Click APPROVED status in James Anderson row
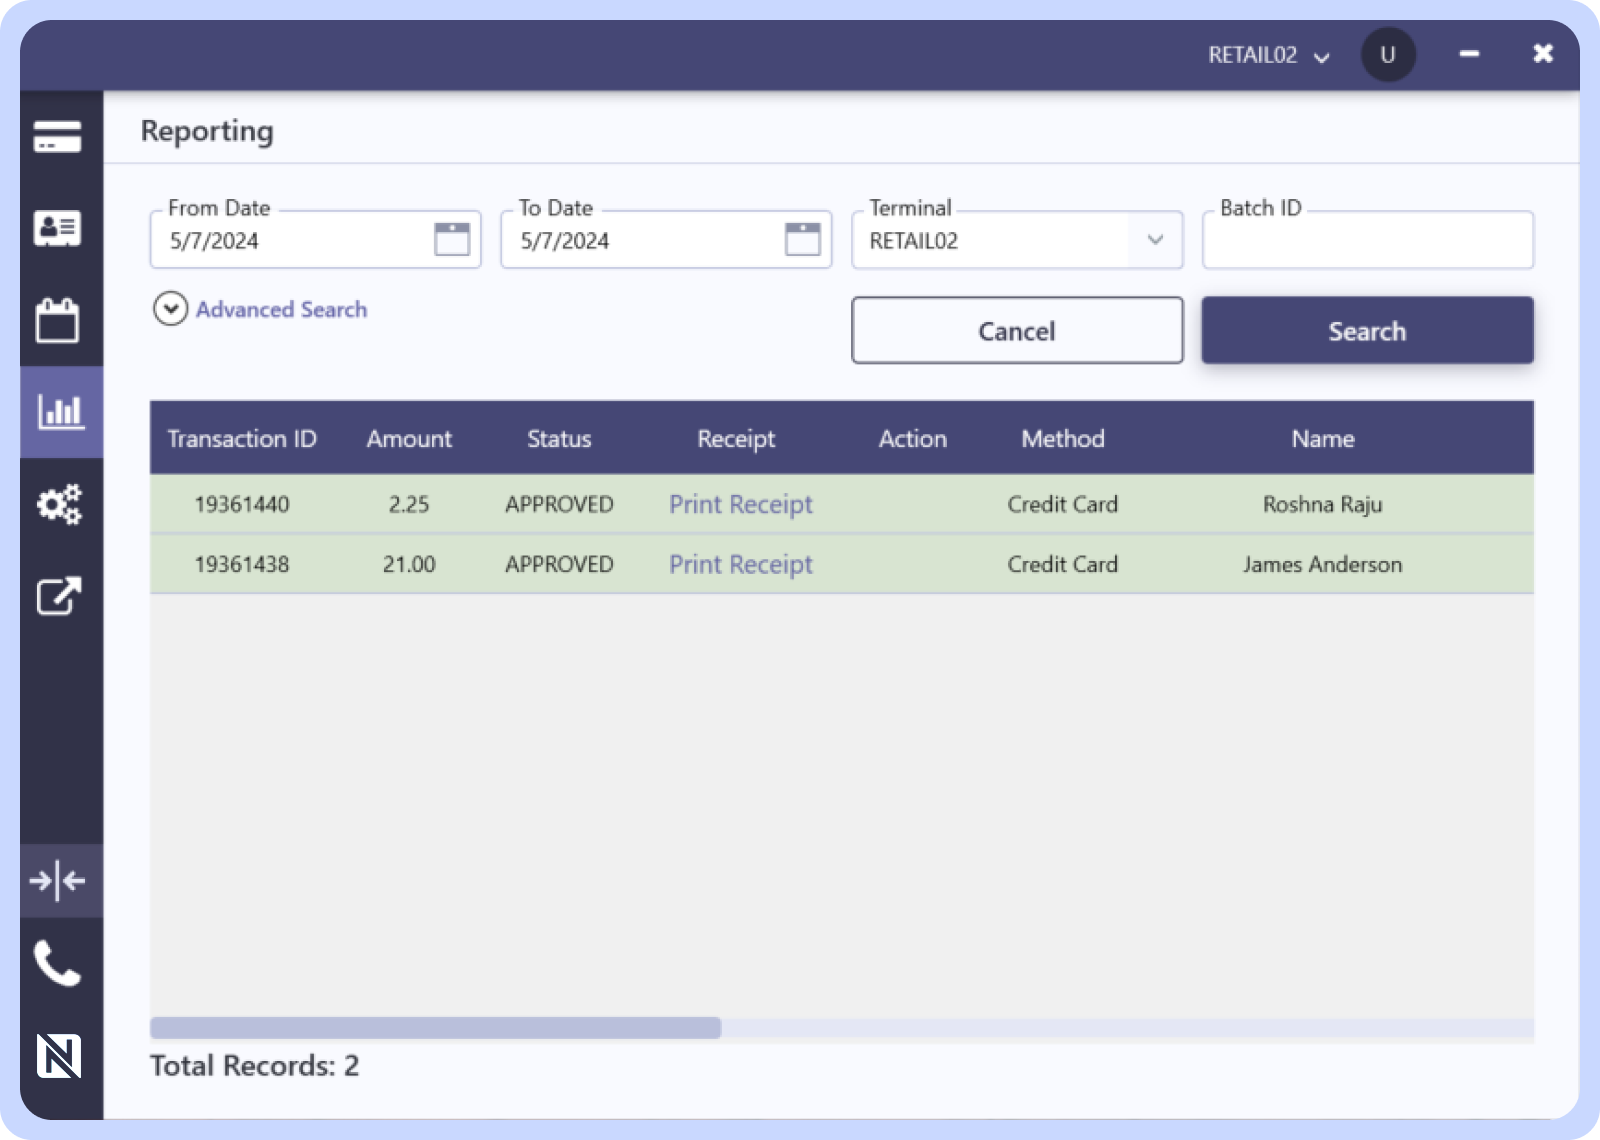 [x=559, y=564]
